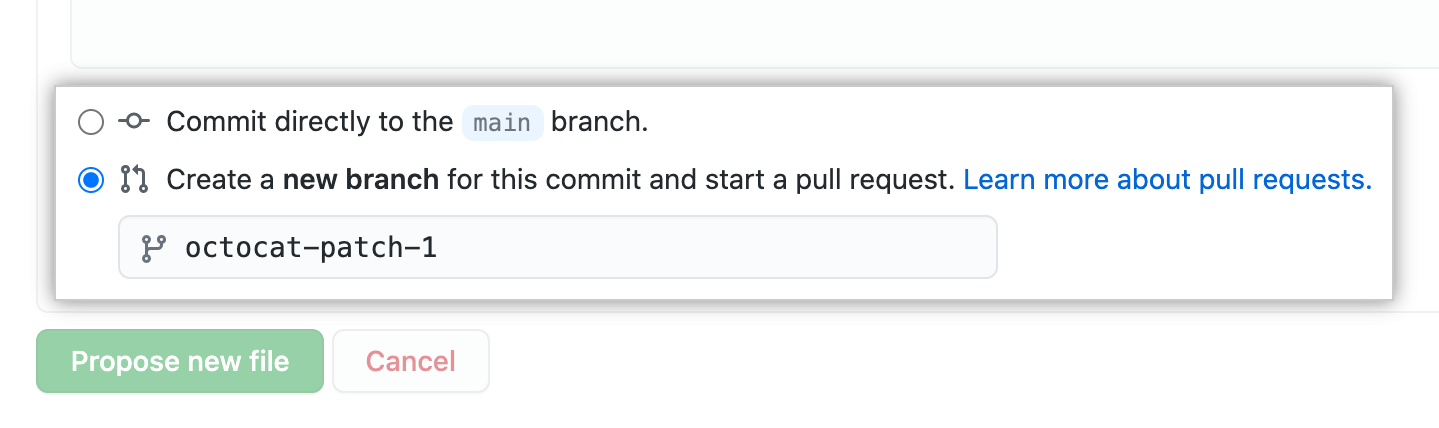Click the octocat-patch-1 branch name text

(x=311, y=248)
